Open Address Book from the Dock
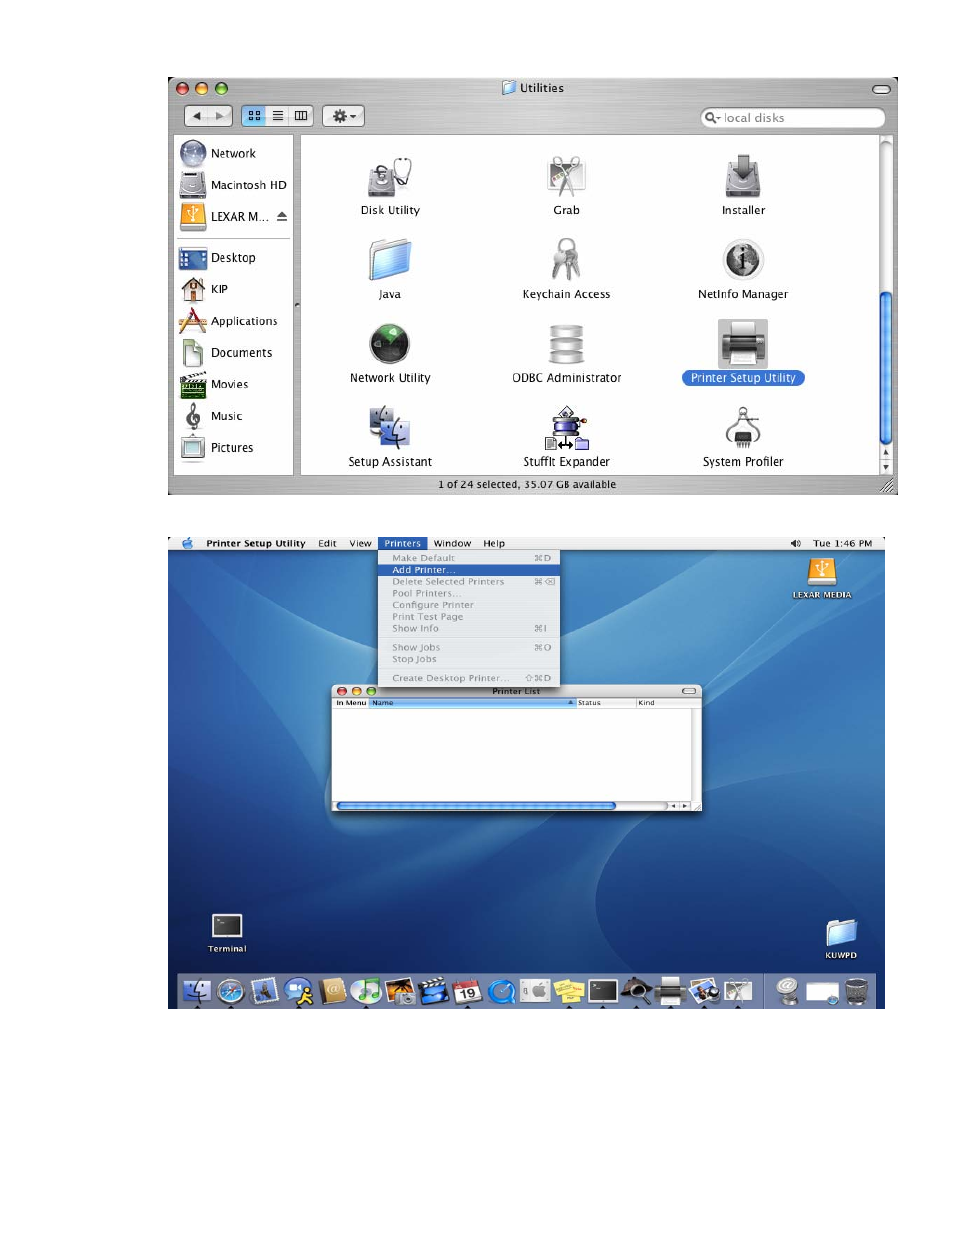Screen dimensions: 954x1235 coord(333,991)
